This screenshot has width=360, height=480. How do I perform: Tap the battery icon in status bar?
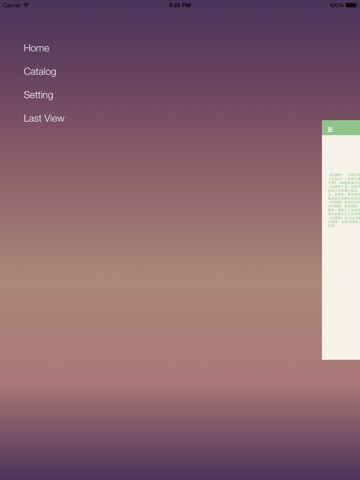point(351,5)
